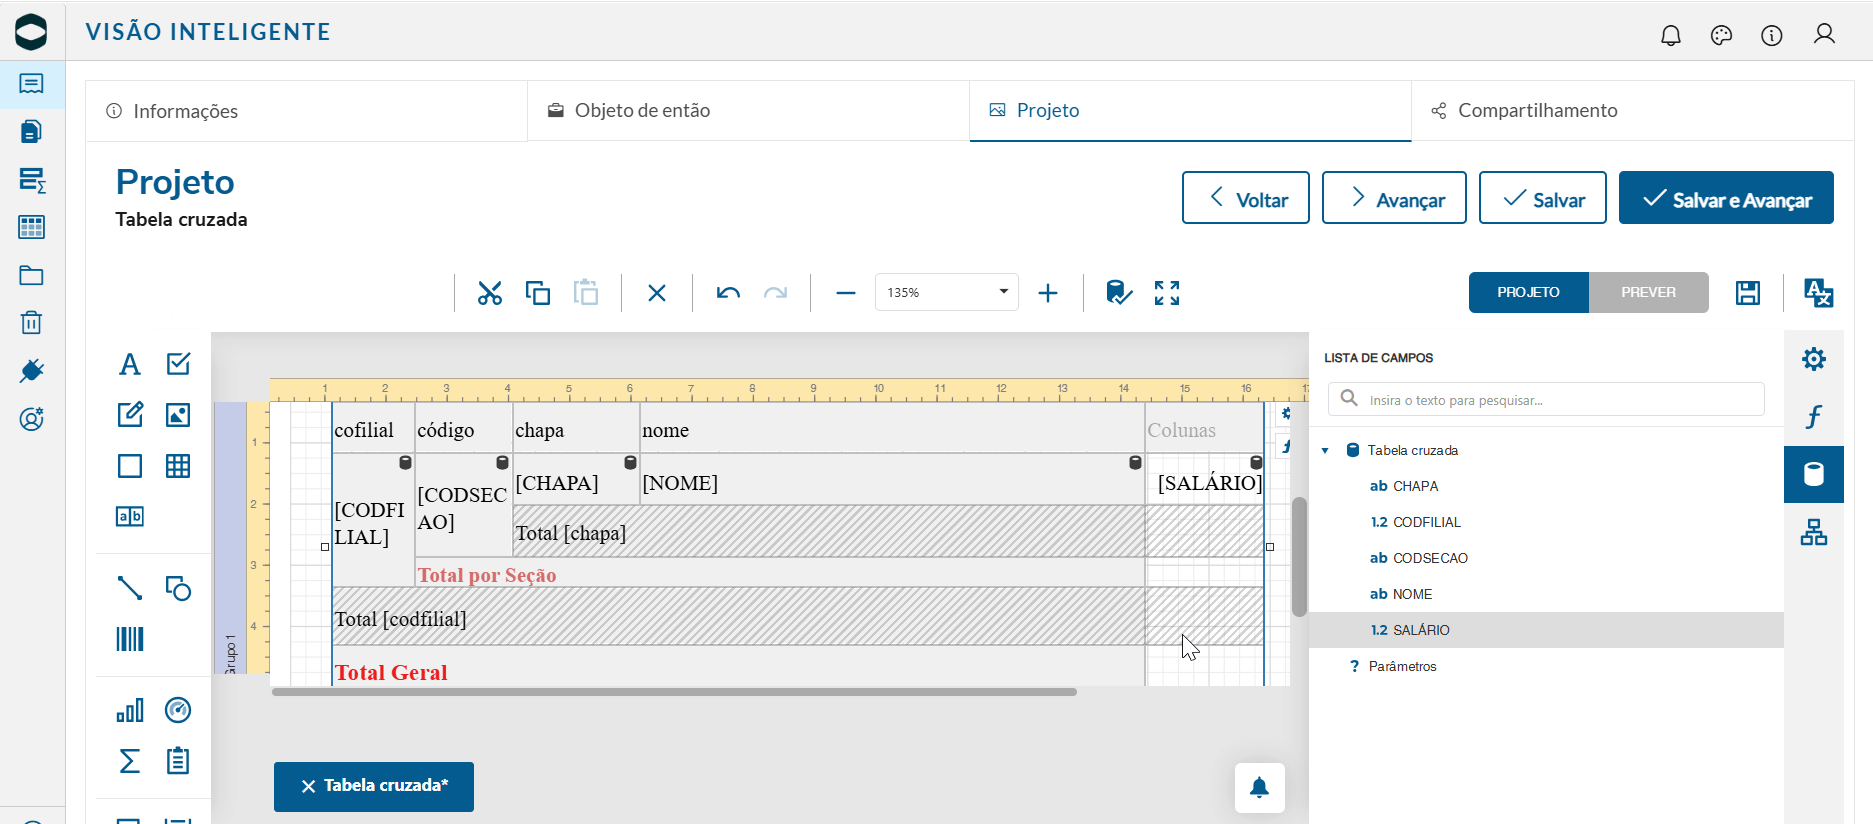Toggle fullscreen designer mode
The image size is (1873, 824).
1167,293
